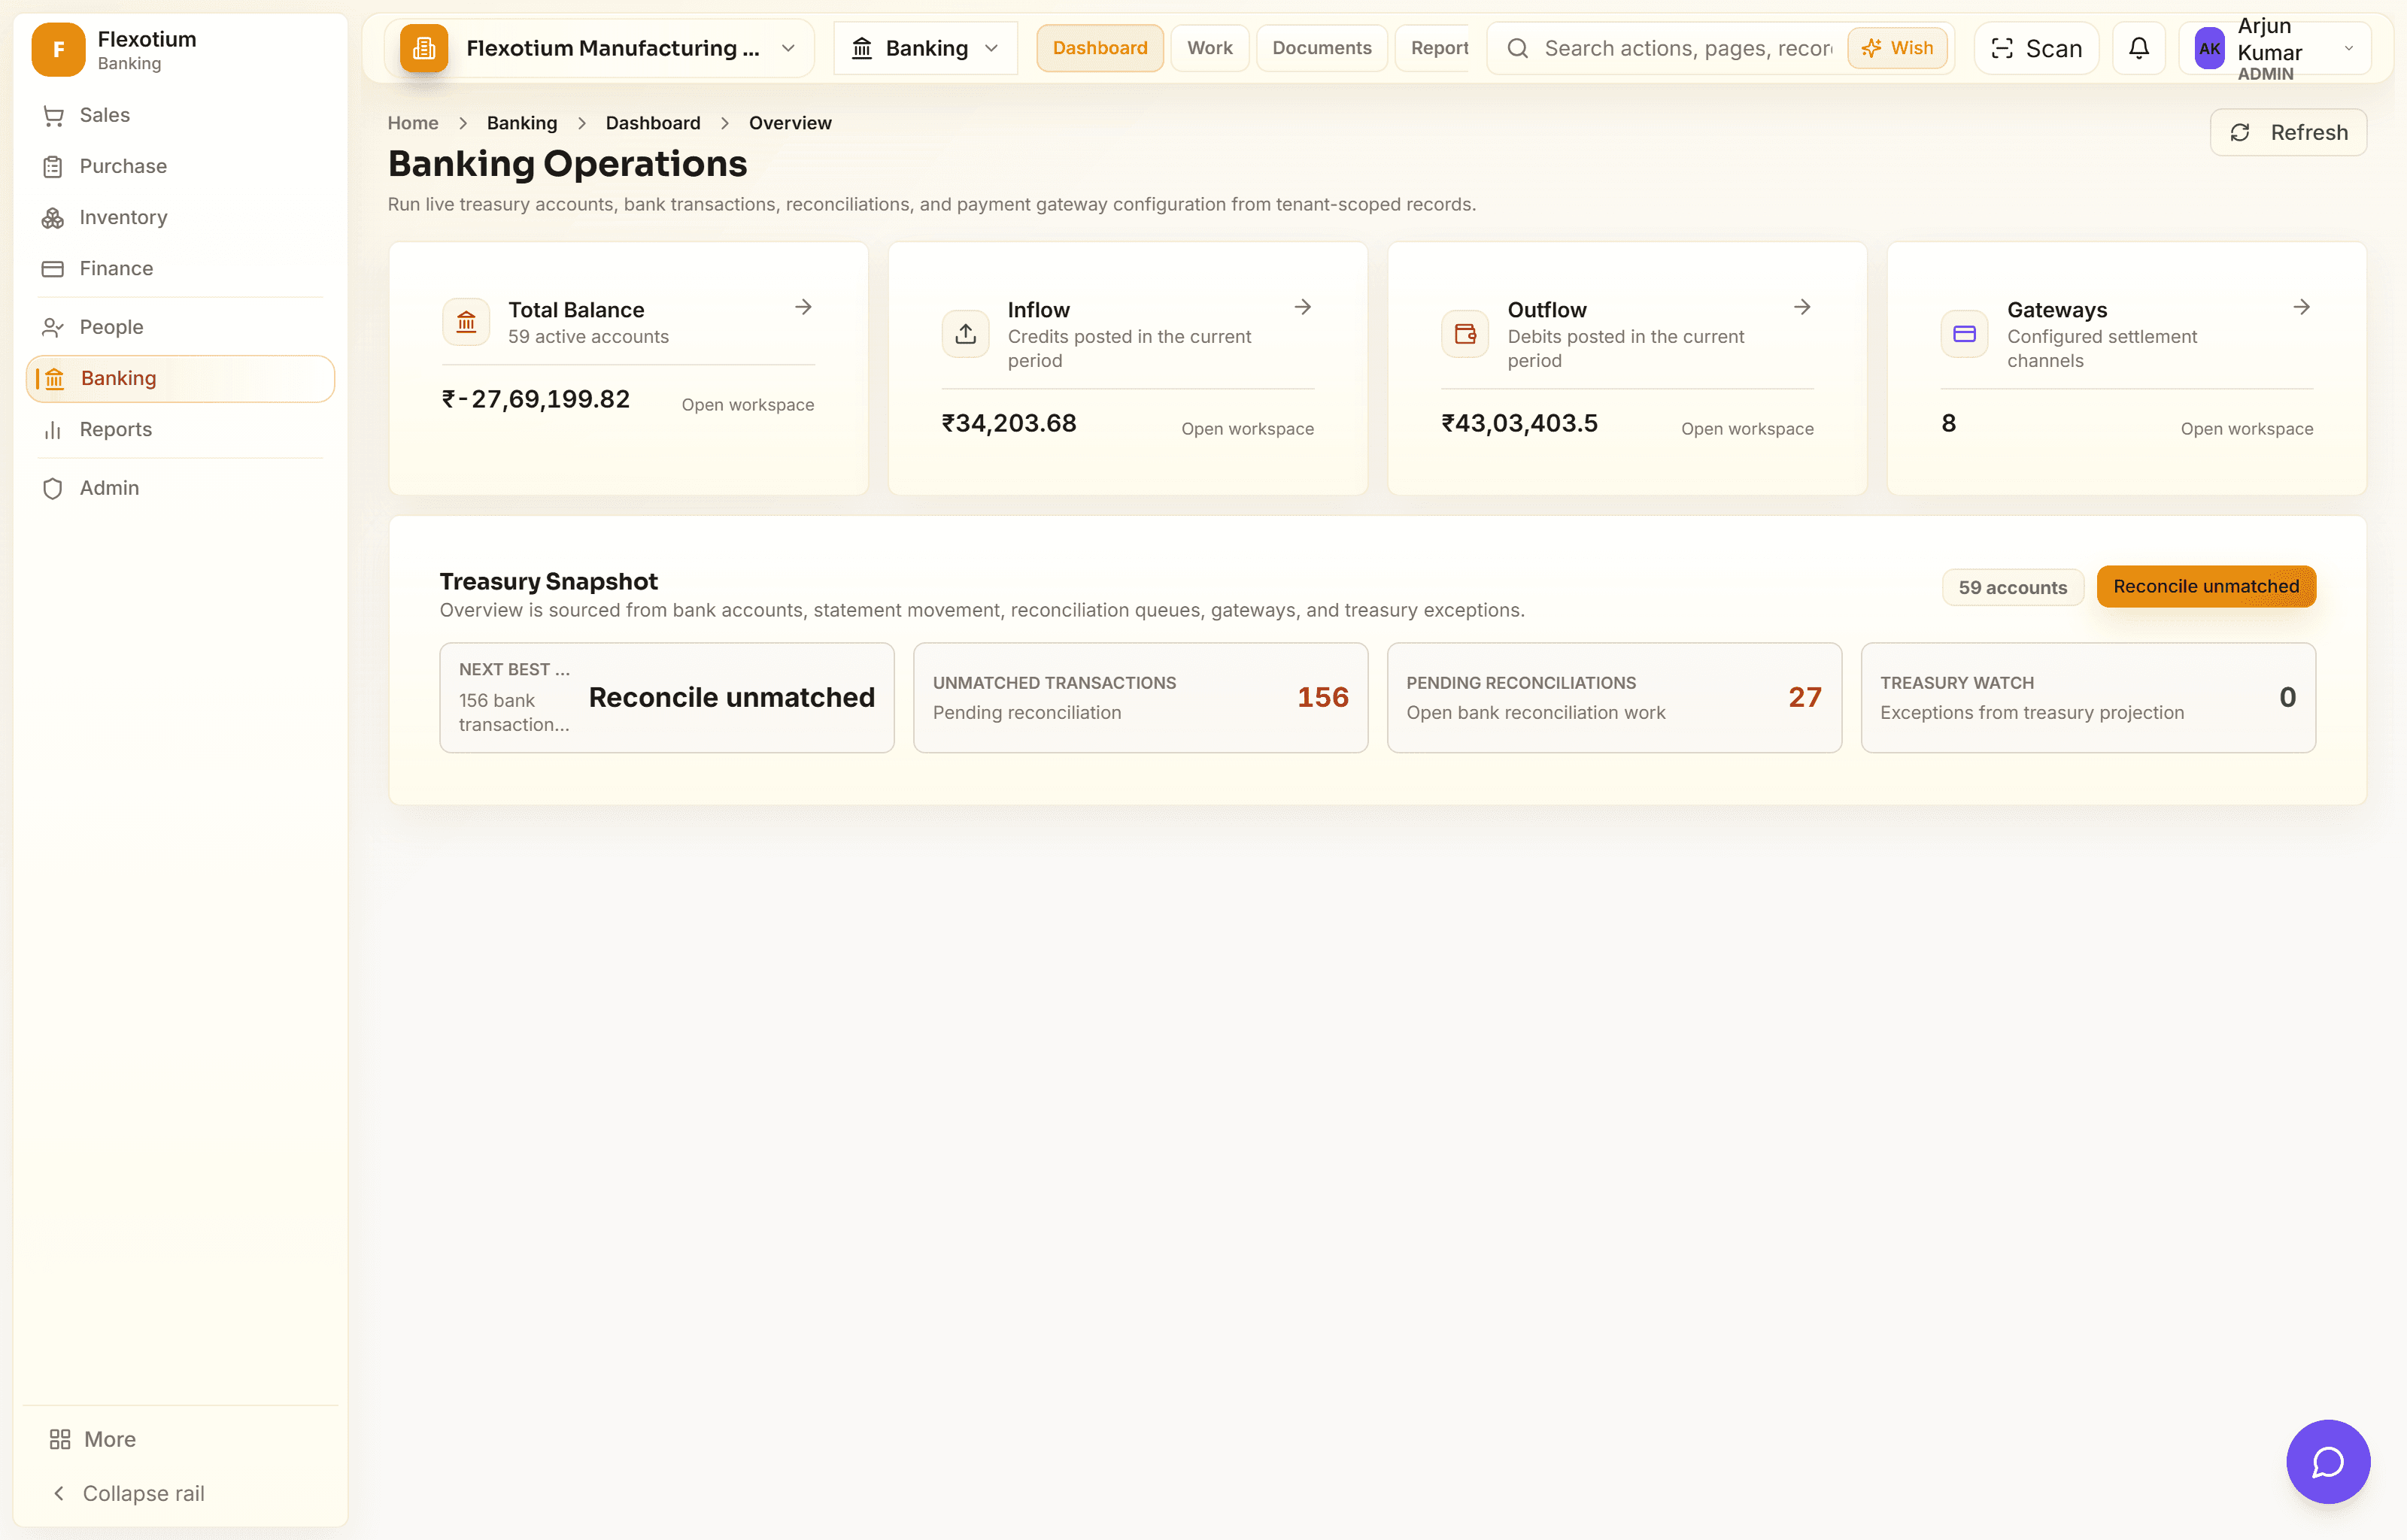Go to Dashboard breadcrumb
The width and height of the screenshot is (2407, 1540).
(653, 123)
